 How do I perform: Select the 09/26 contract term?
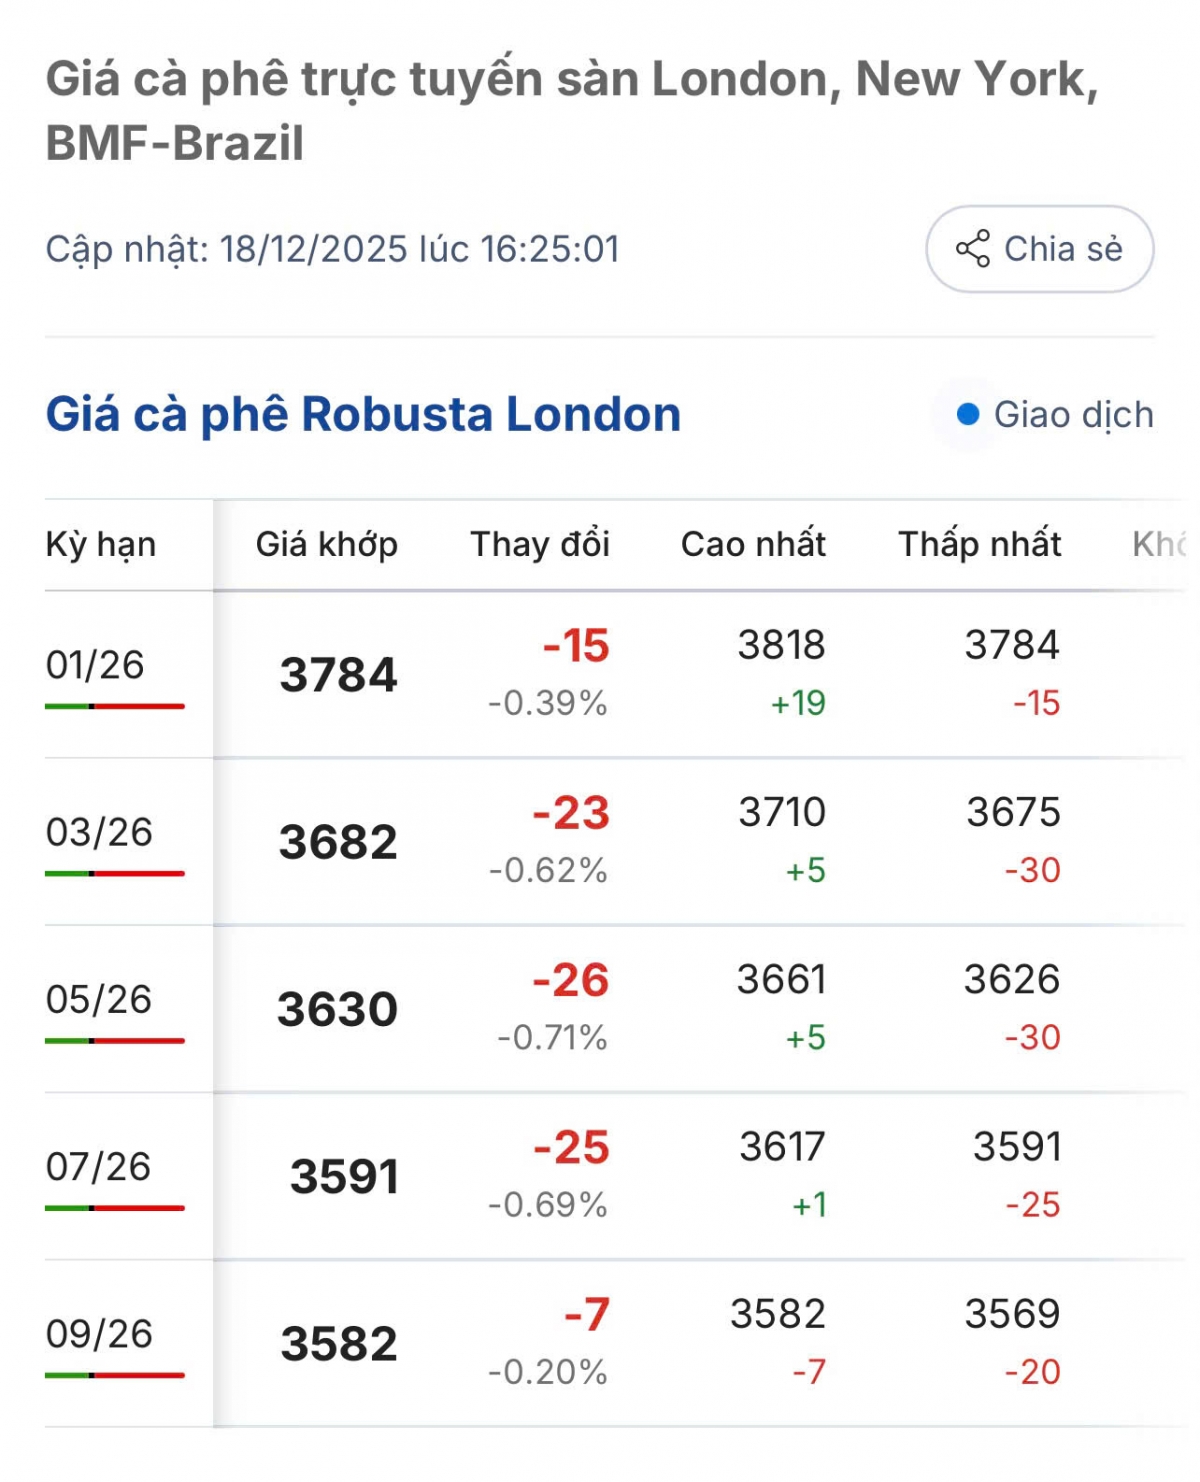click(99, 1333)
